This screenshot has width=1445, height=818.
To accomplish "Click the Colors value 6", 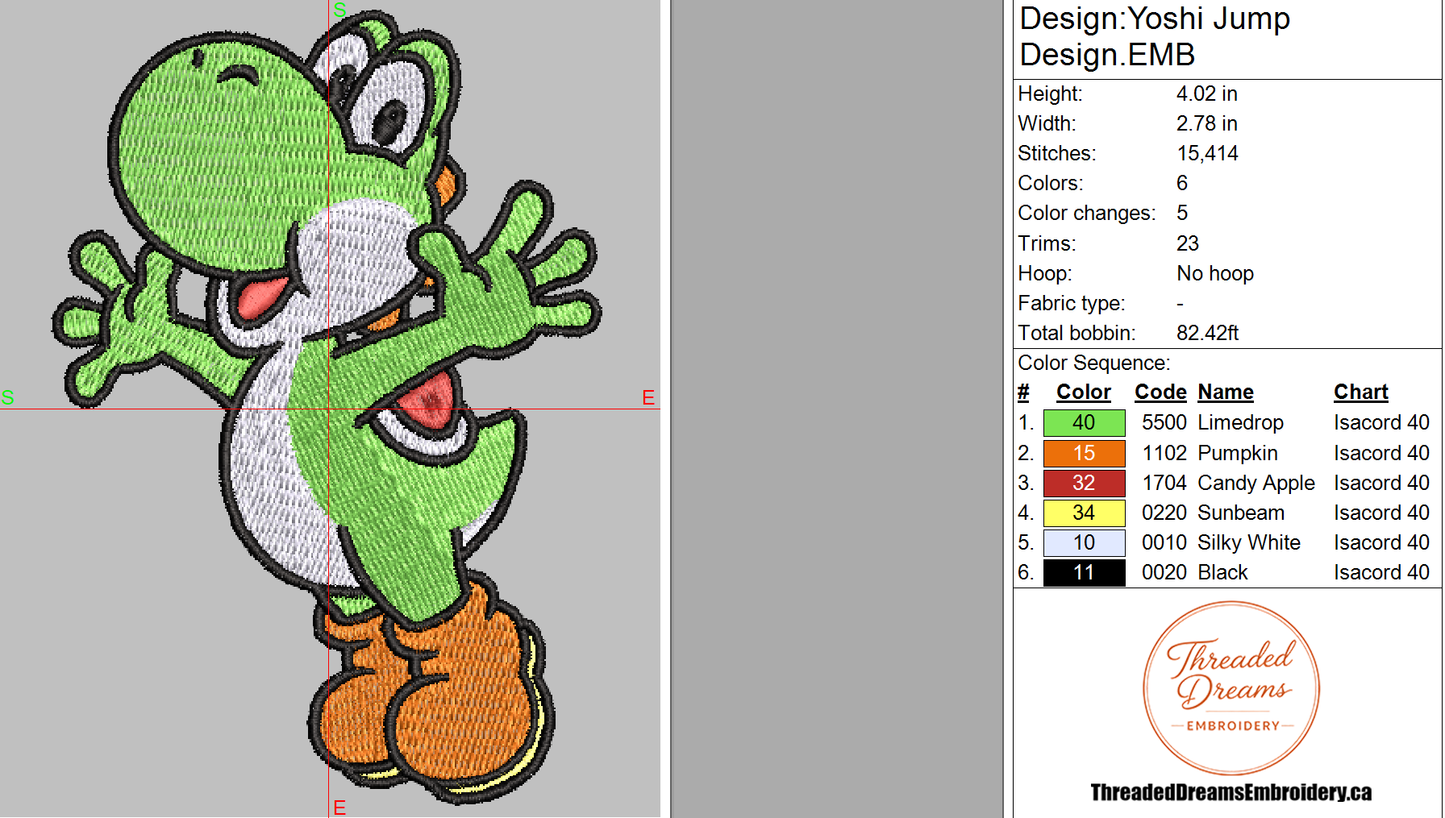I will pyautogui.click(x=1183, y=184).
